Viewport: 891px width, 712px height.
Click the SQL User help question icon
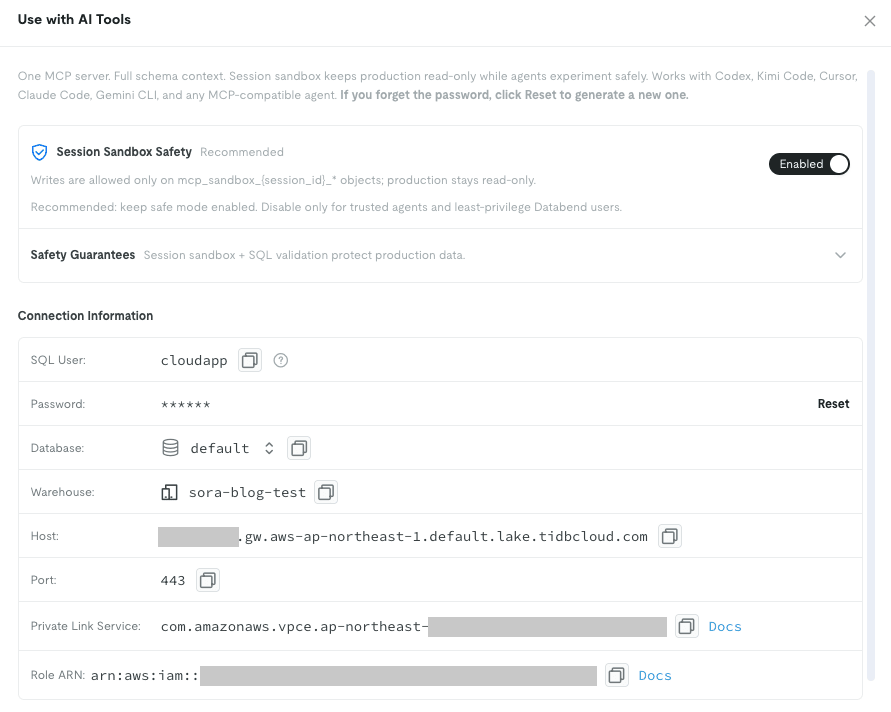pos(281,360)
